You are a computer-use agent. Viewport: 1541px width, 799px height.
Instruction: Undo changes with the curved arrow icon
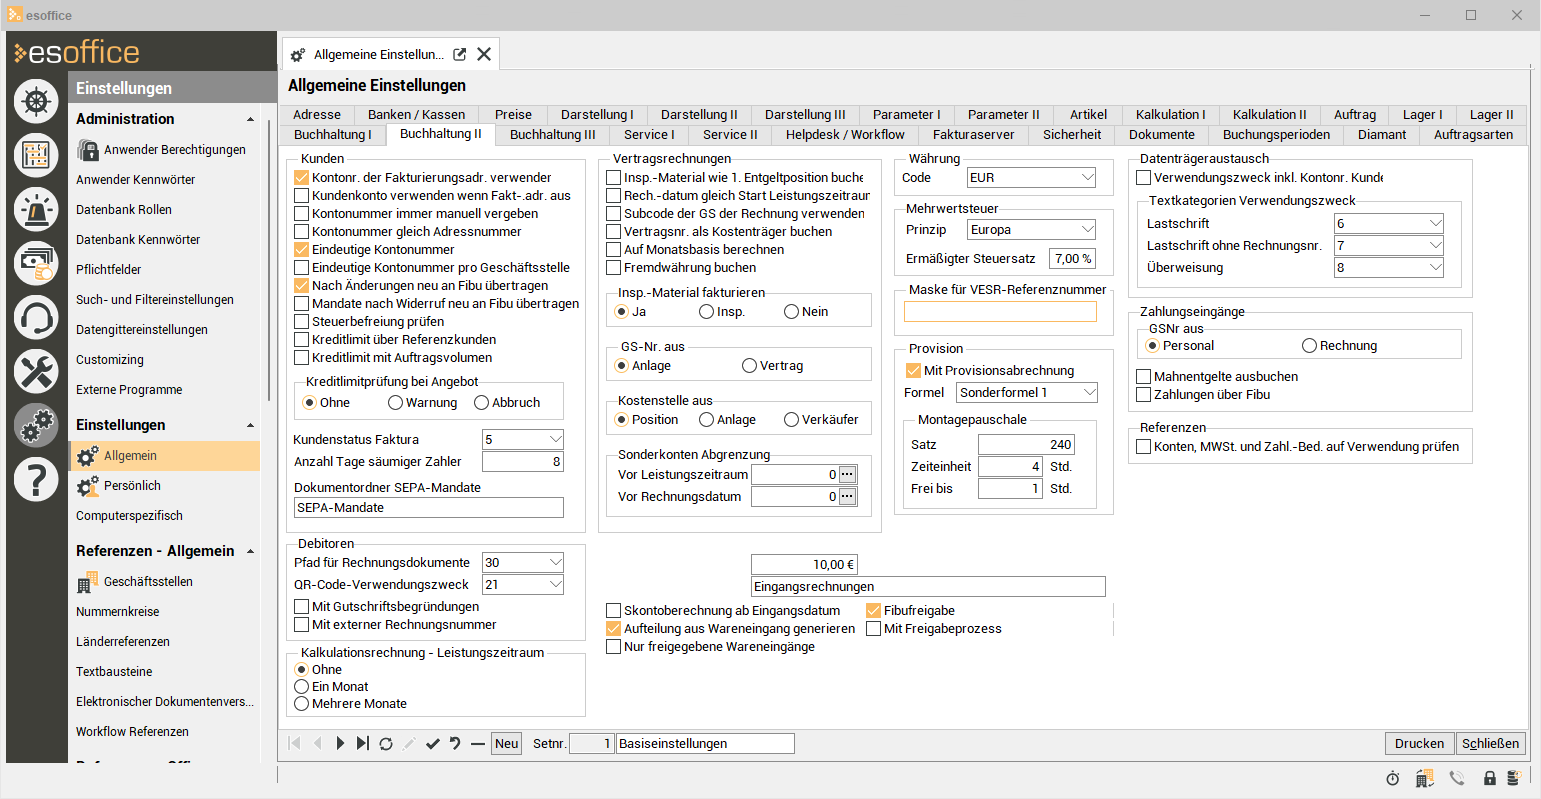click(455, 743)
